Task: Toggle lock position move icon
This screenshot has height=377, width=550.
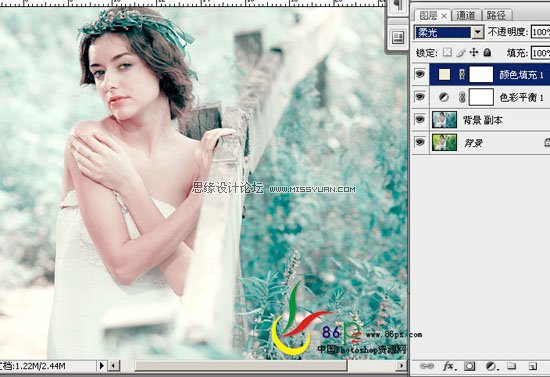Action: click(474, 53)
